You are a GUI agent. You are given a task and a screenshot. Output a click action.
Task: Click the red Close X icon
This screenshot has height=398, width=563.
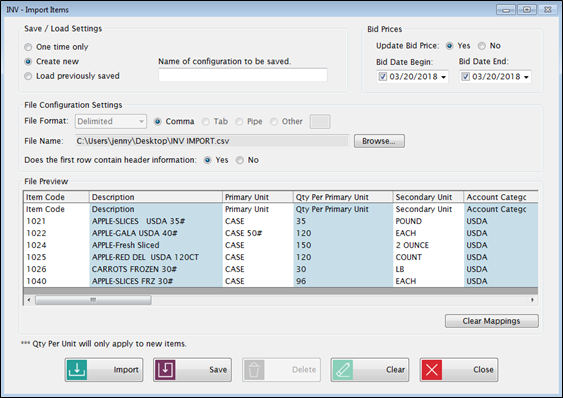click(432, 370)
